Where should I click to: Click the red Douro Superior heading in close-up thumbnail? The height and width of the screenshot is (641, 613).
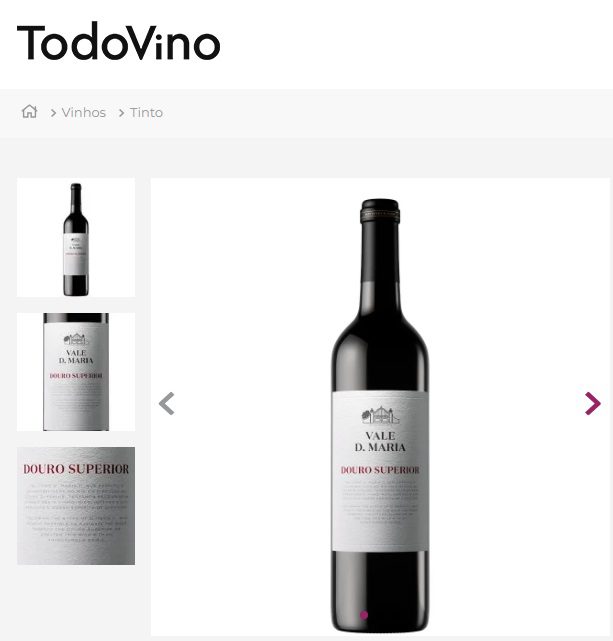coord(76,469)
